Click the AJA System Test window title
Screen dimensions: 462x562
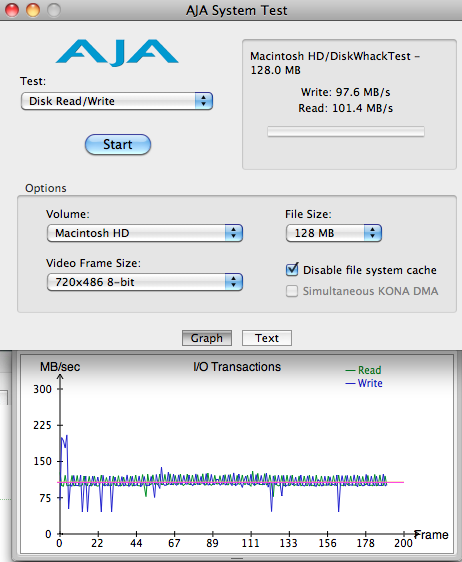(237, 10)
